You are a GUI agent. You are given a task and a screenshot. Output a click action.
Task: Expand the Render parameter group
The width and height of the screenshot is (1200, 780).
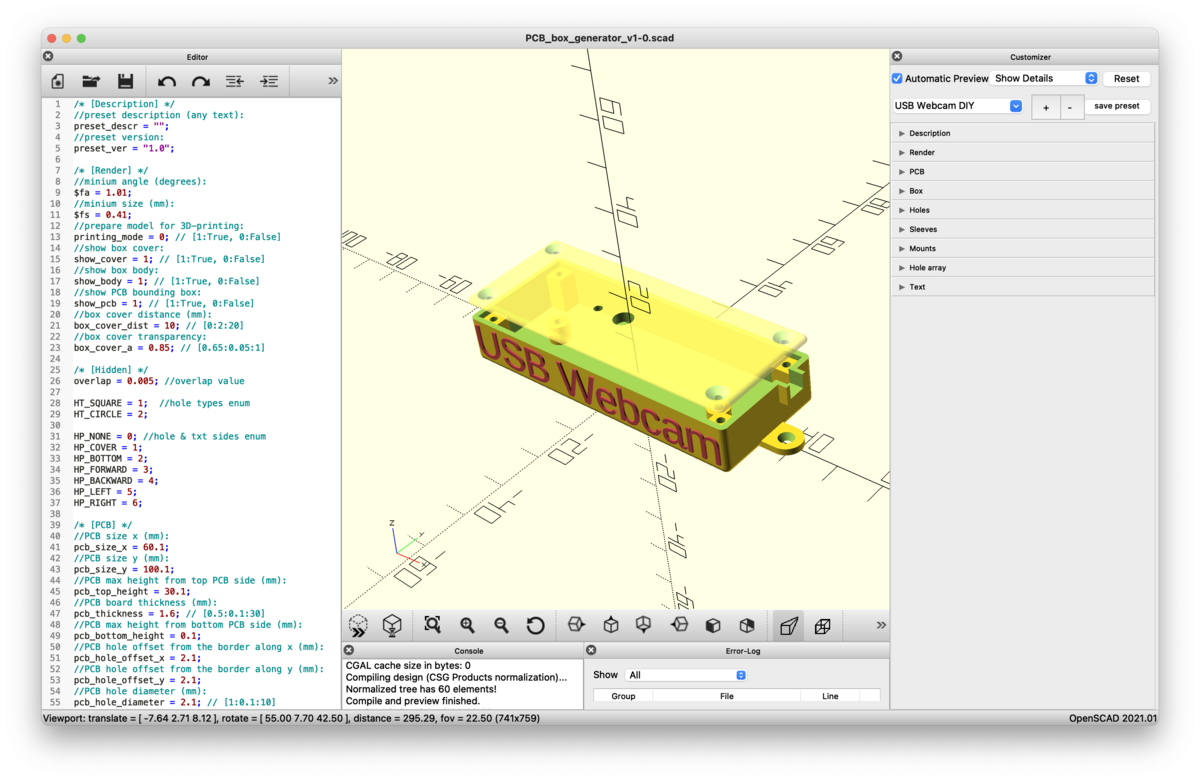[x=1022, y=152]
